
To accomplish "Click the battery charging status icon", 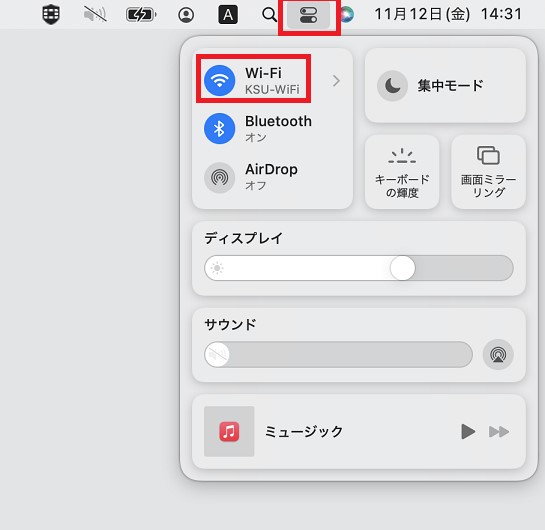I will [141, 15].
